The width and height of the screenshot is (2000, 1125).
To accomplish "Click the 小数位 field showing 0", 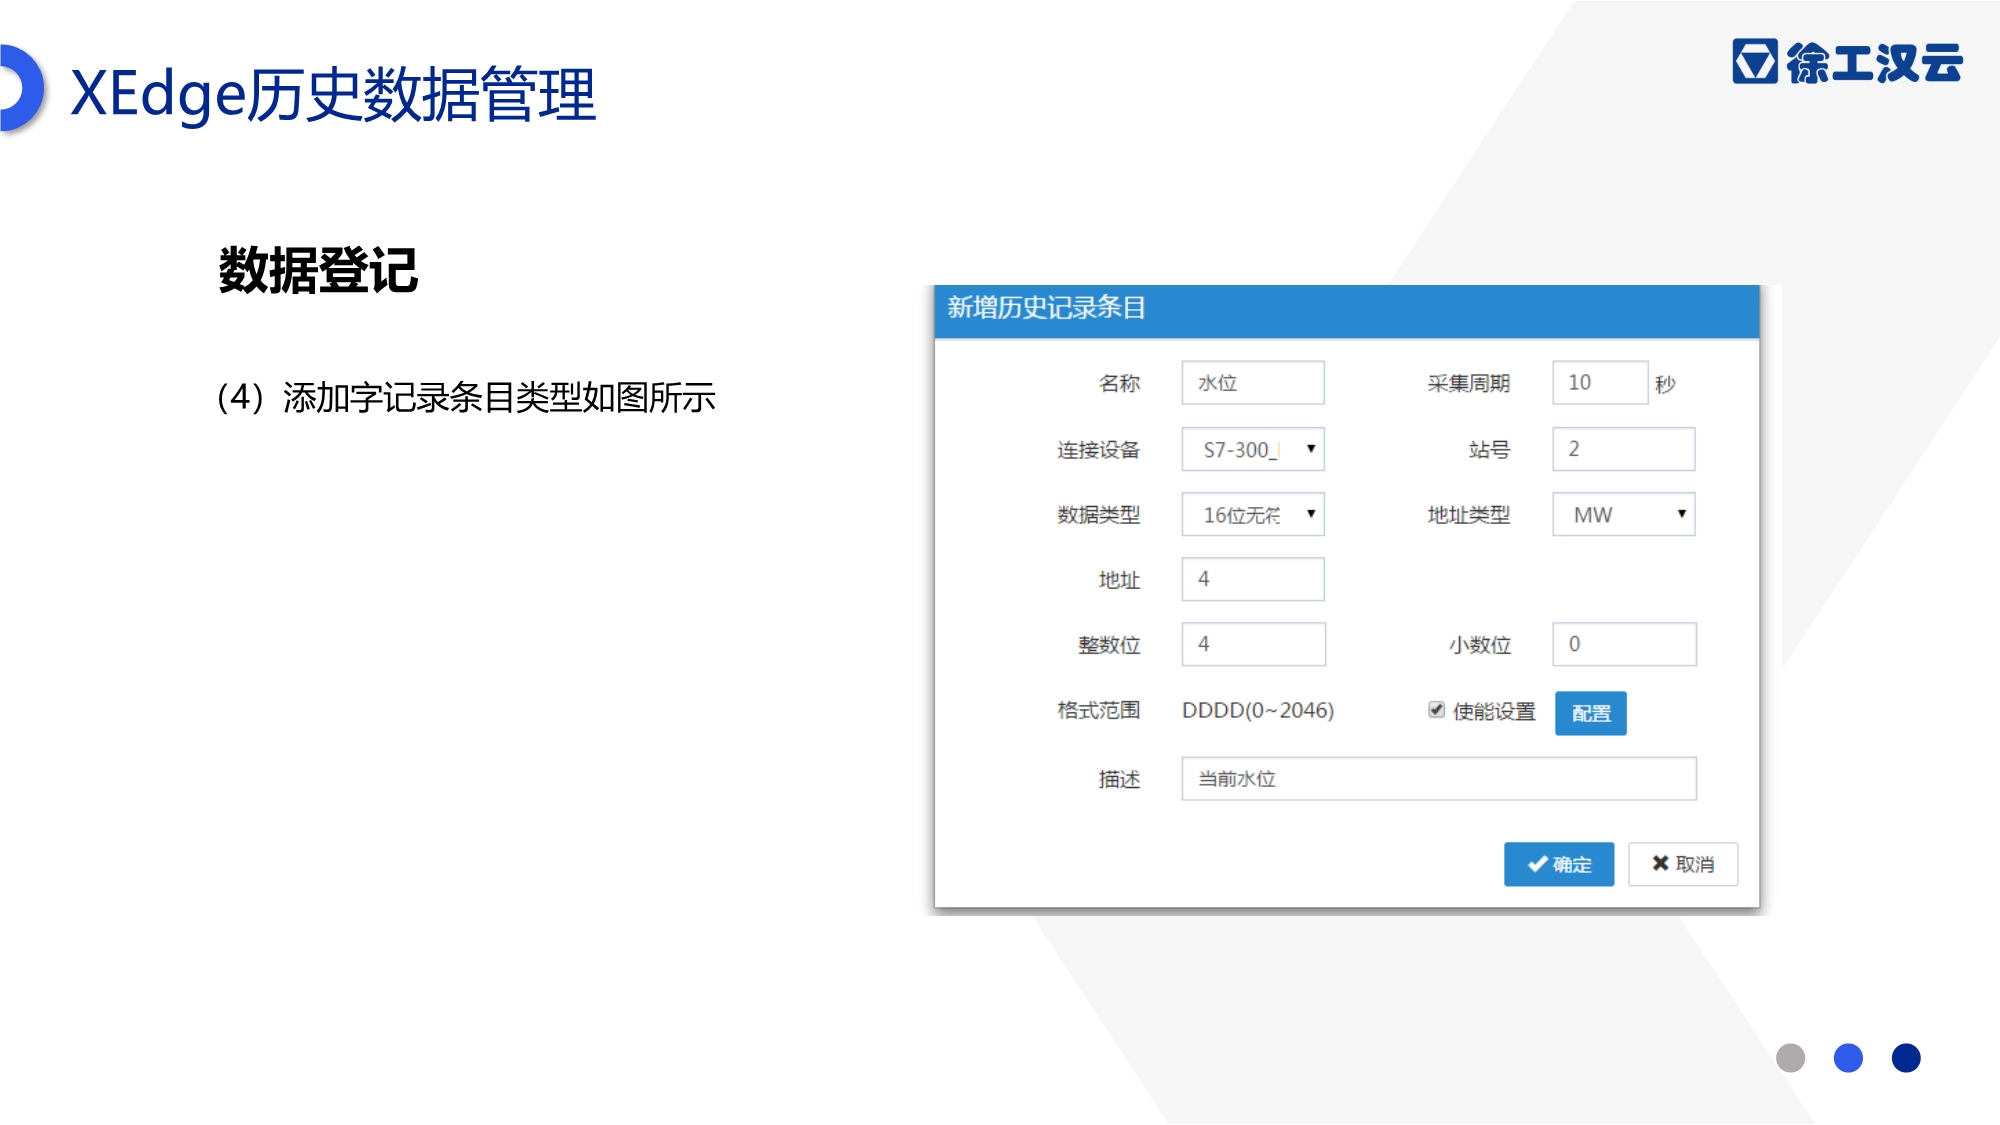I will [x=1625, y=644].
